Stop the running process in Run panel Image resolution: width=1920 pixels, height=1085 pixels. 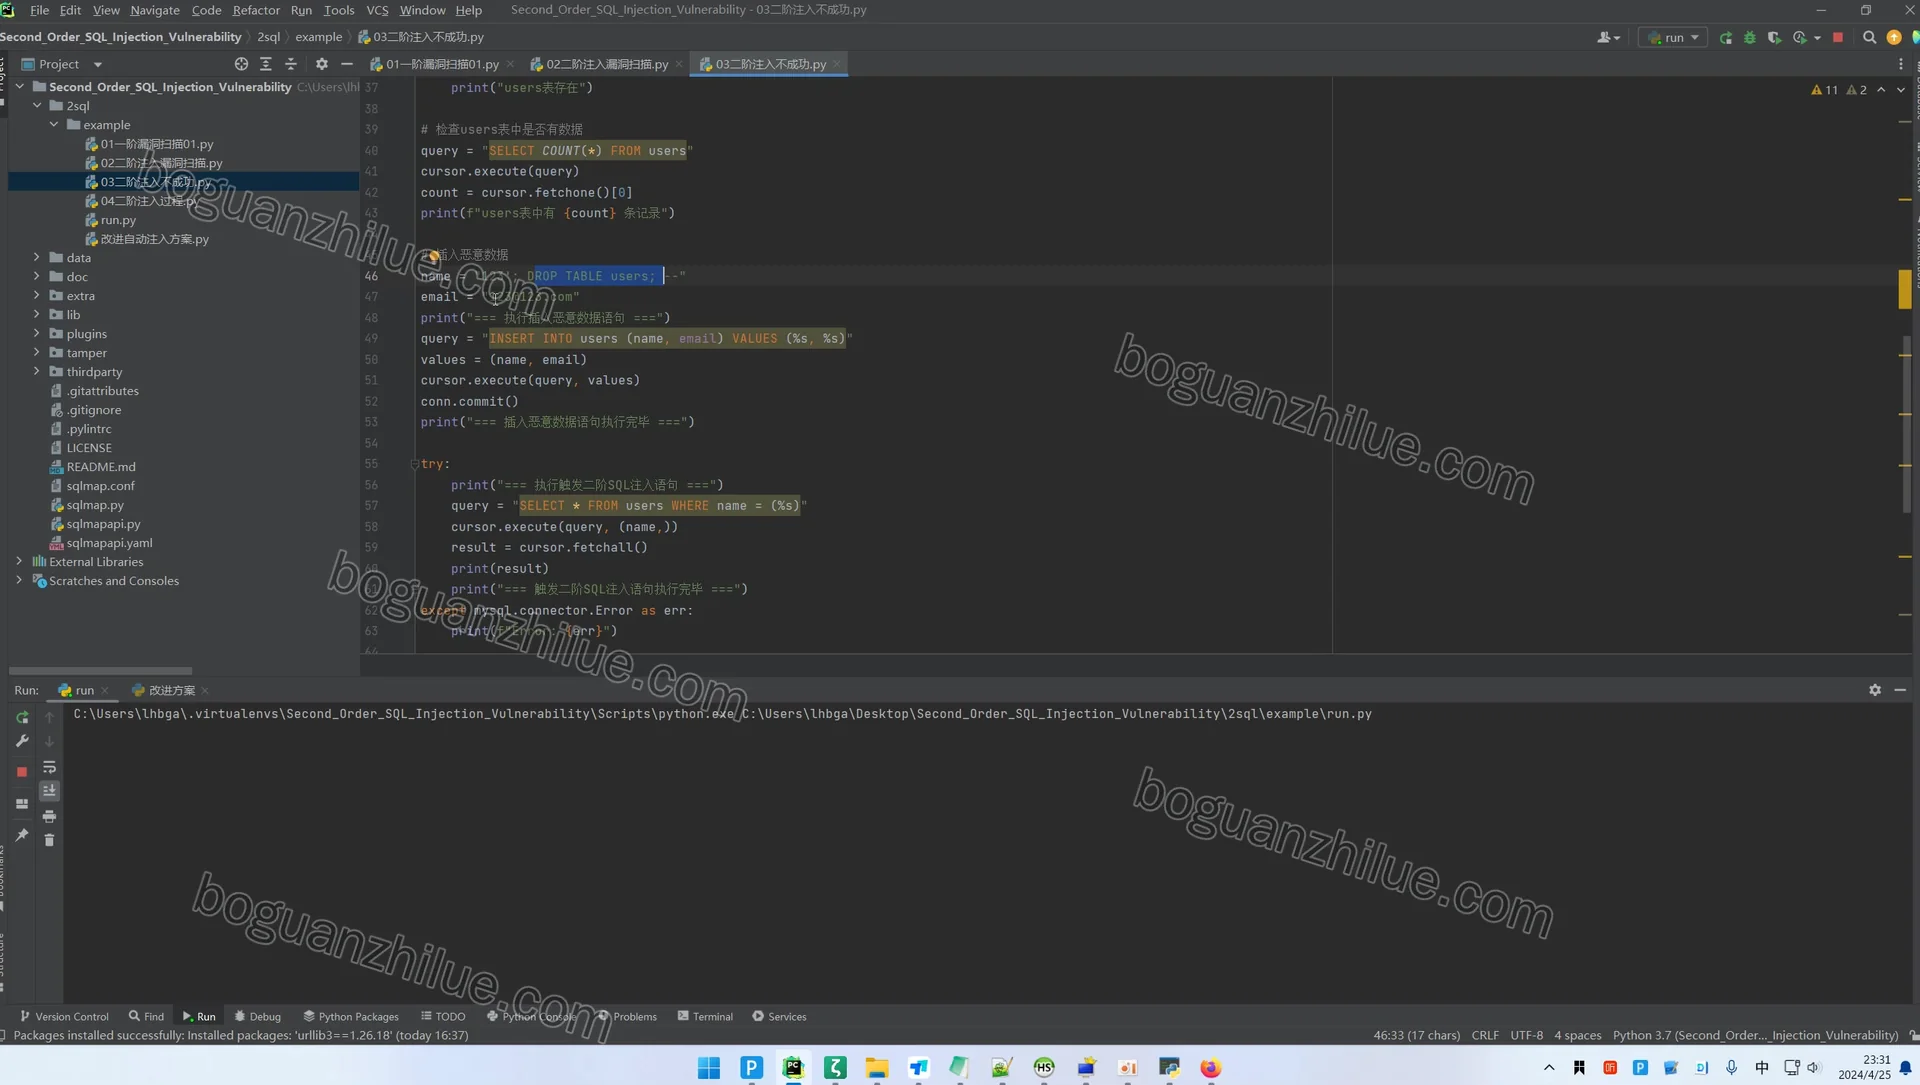pos(22,772)
